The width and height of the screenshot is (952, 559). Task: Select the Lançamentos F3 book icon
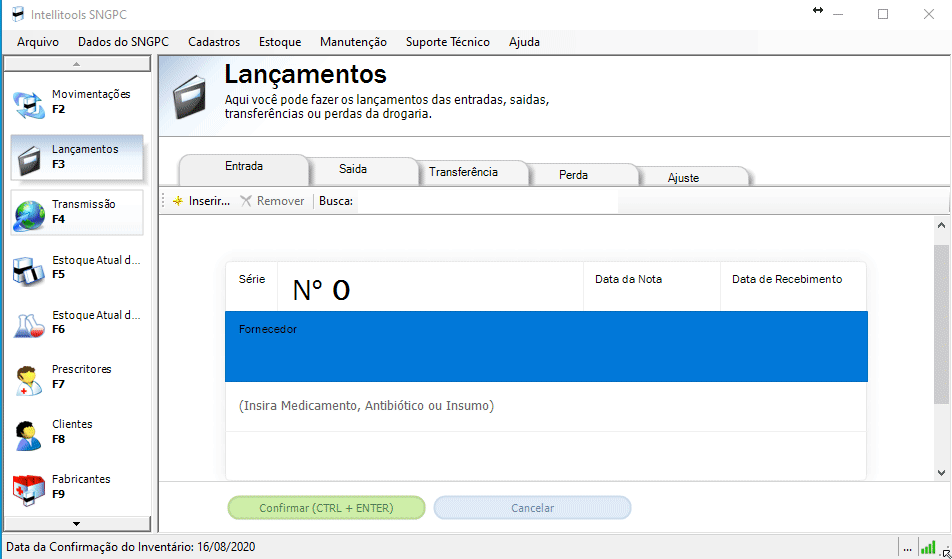pos(29,159)
